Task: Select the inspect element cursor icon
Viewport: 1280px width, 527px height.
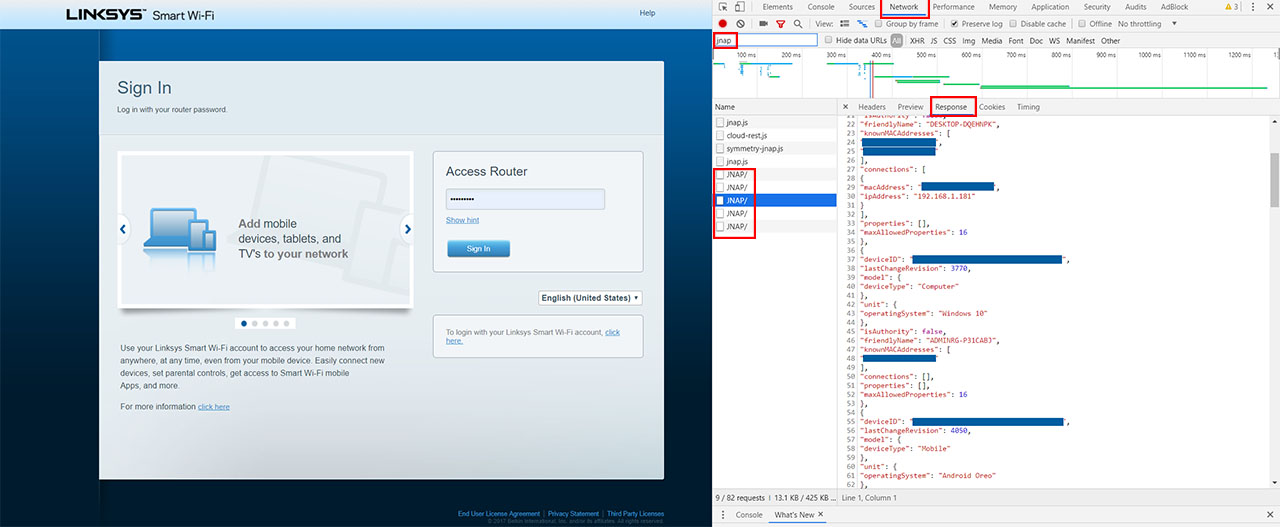Action: click(722, 7)
